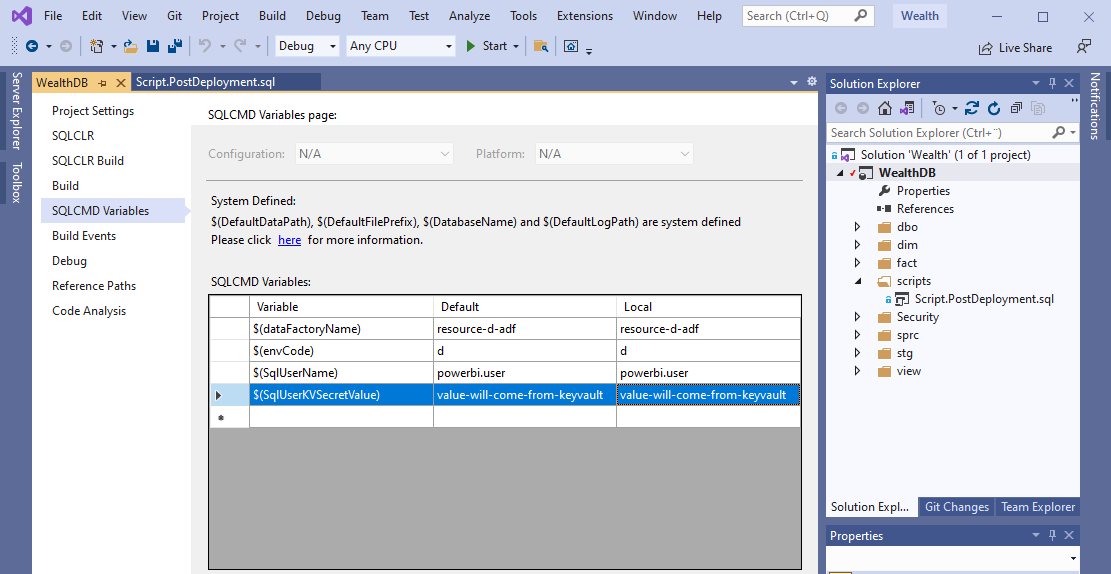Click the Live Share icon button
The image size is (1111, 574).
[1015, 47]
